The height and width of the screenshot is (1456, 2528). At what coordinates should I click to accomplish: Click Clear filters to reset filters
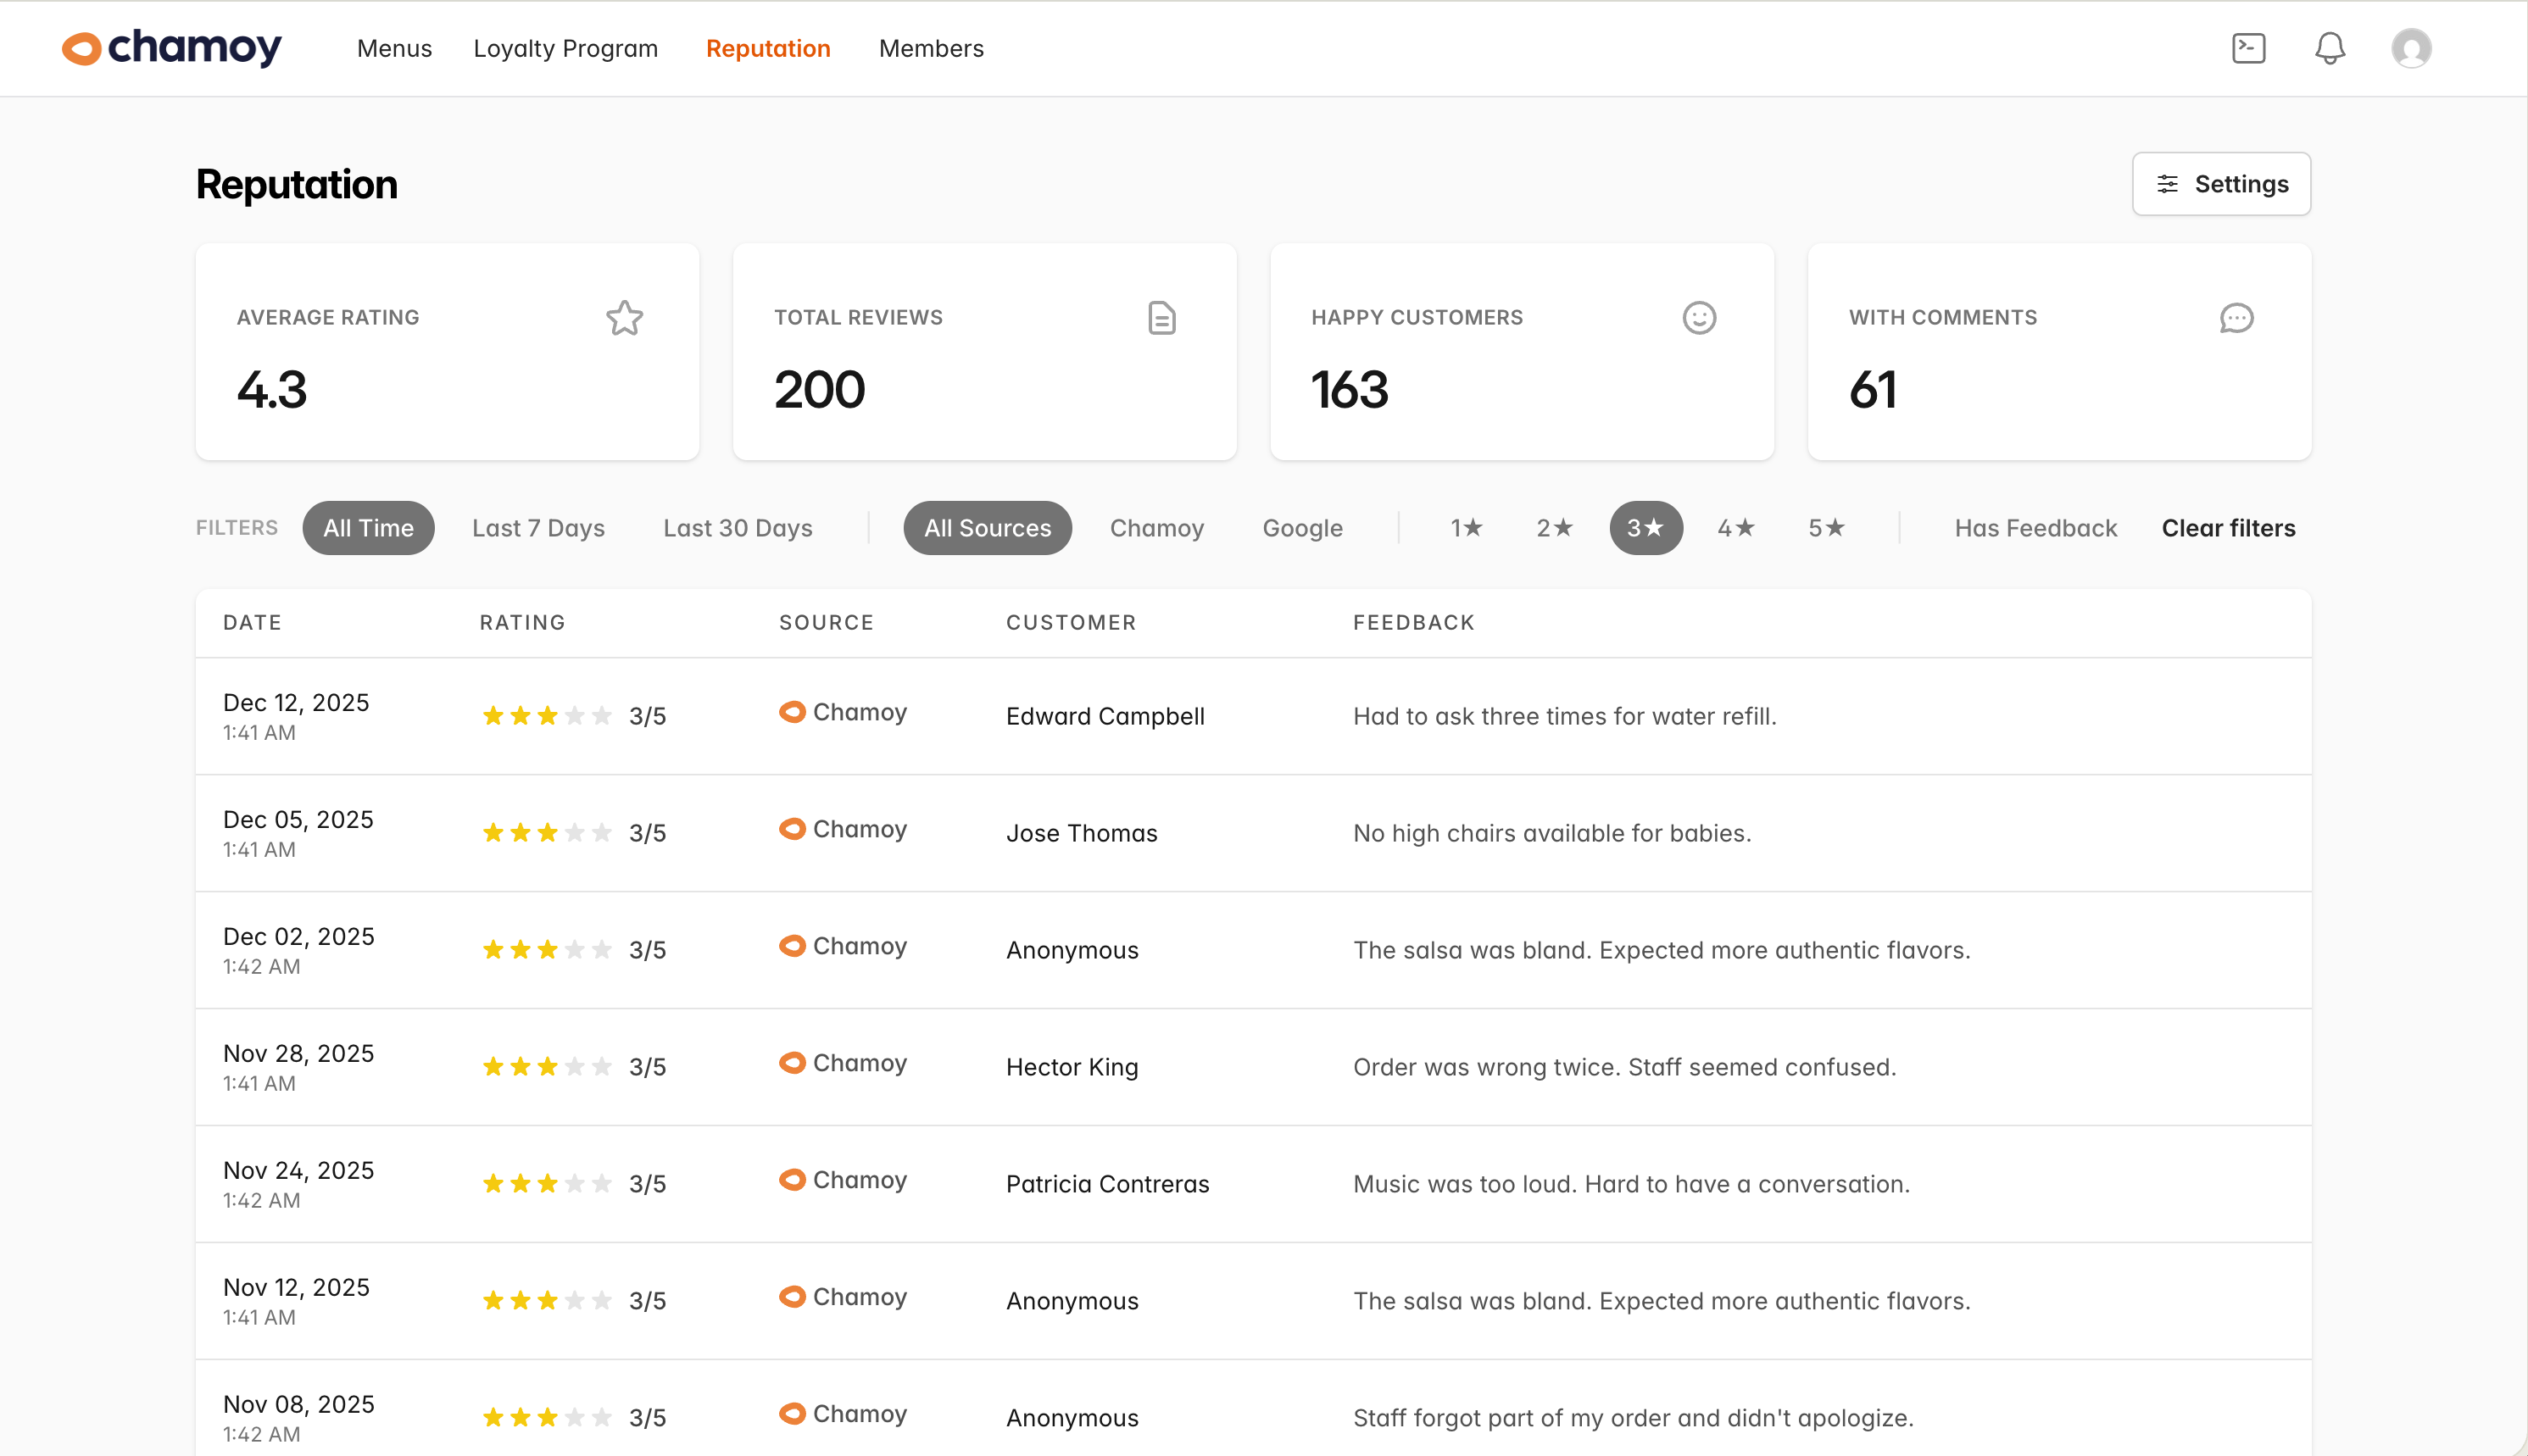[2229, 528]
